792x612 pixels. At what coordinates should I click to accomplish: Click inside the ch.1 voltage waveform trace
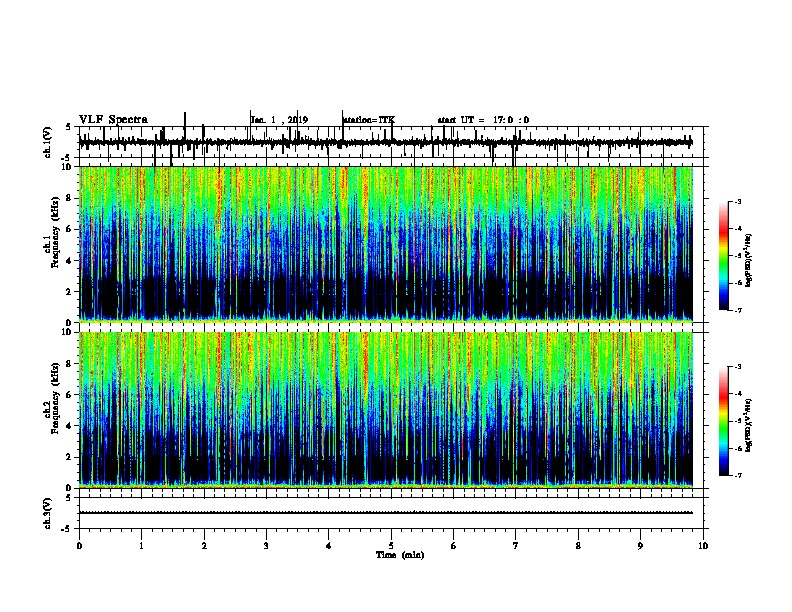[386, 142]
